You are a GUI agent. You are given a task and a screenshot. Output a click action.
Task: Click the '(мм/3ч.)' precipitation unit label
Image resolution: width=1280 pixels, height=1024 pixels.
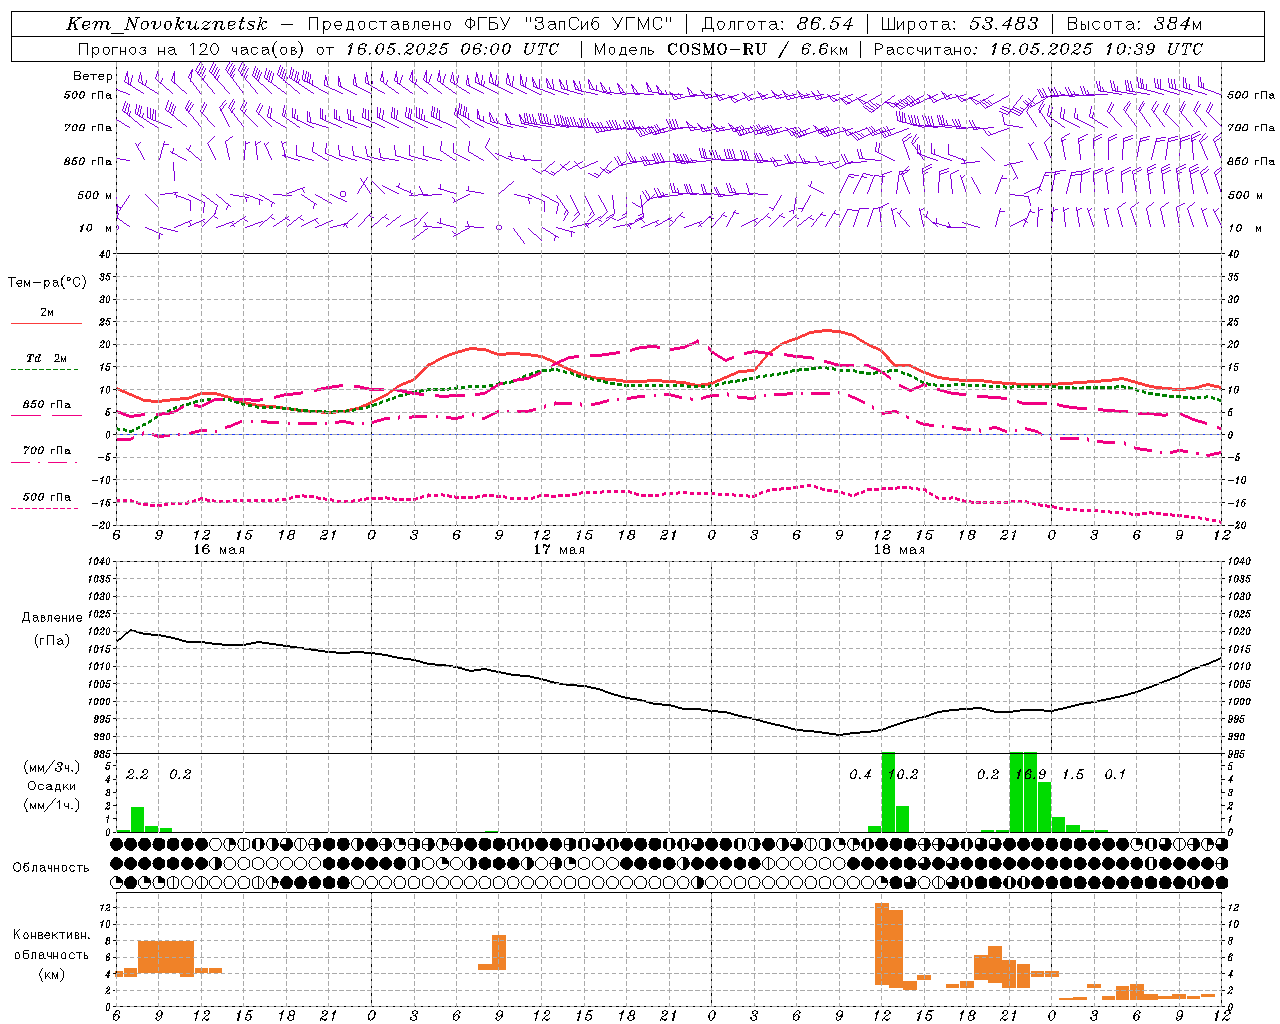pos(52,767)
